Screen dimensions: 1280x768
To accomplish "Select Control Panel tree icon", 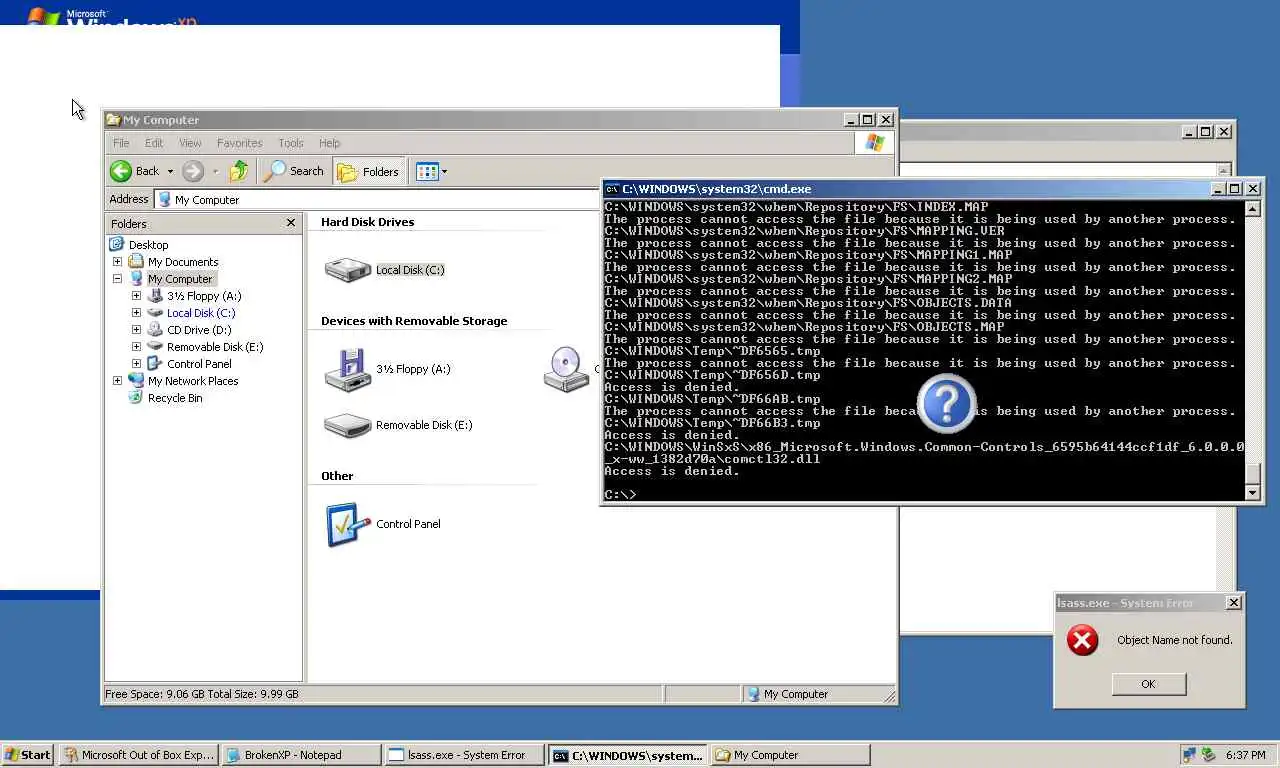I will tap(154, 364).
